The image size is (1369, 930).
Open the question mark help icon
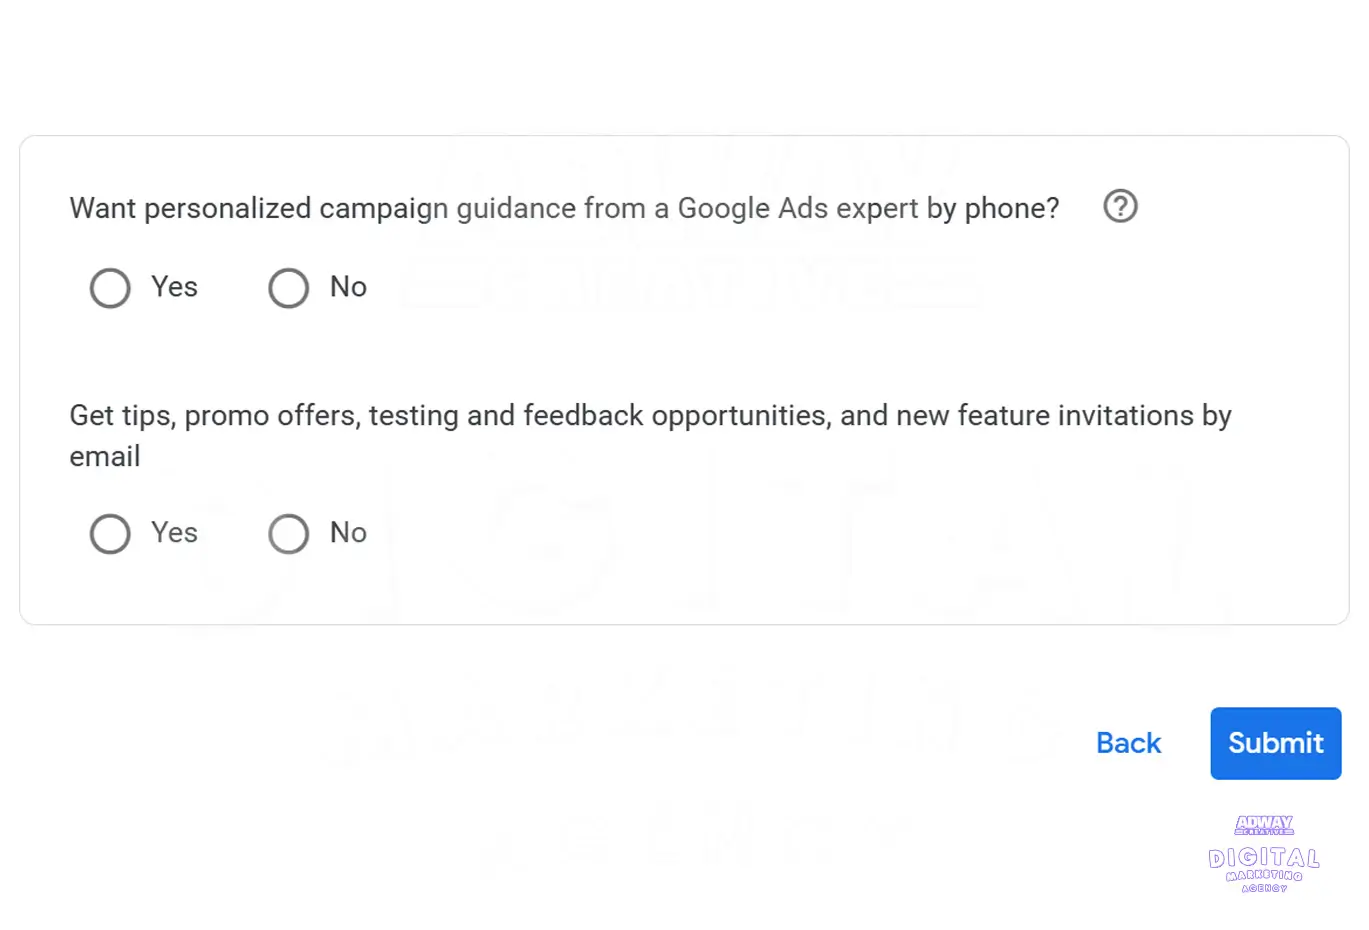click(x=1120, y=207)
